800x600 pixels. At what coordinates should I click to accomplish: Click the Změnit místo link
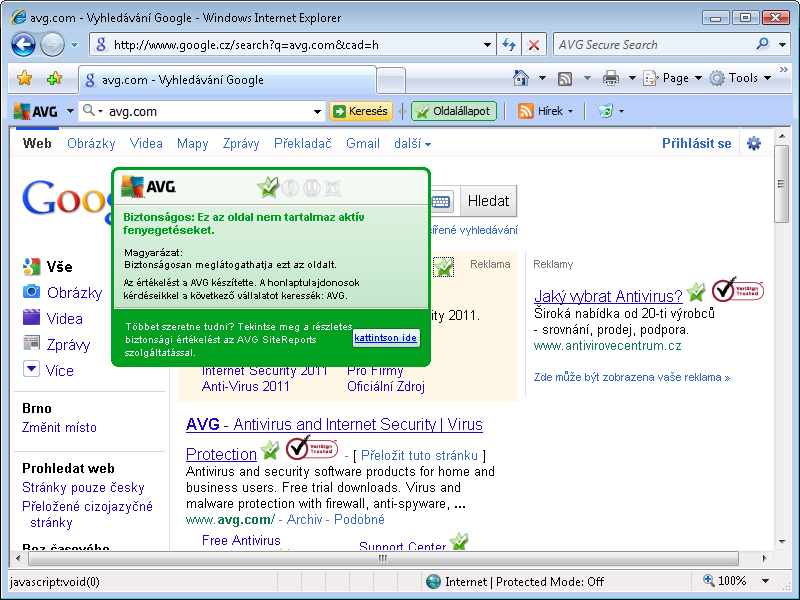[x=59, y=427]
